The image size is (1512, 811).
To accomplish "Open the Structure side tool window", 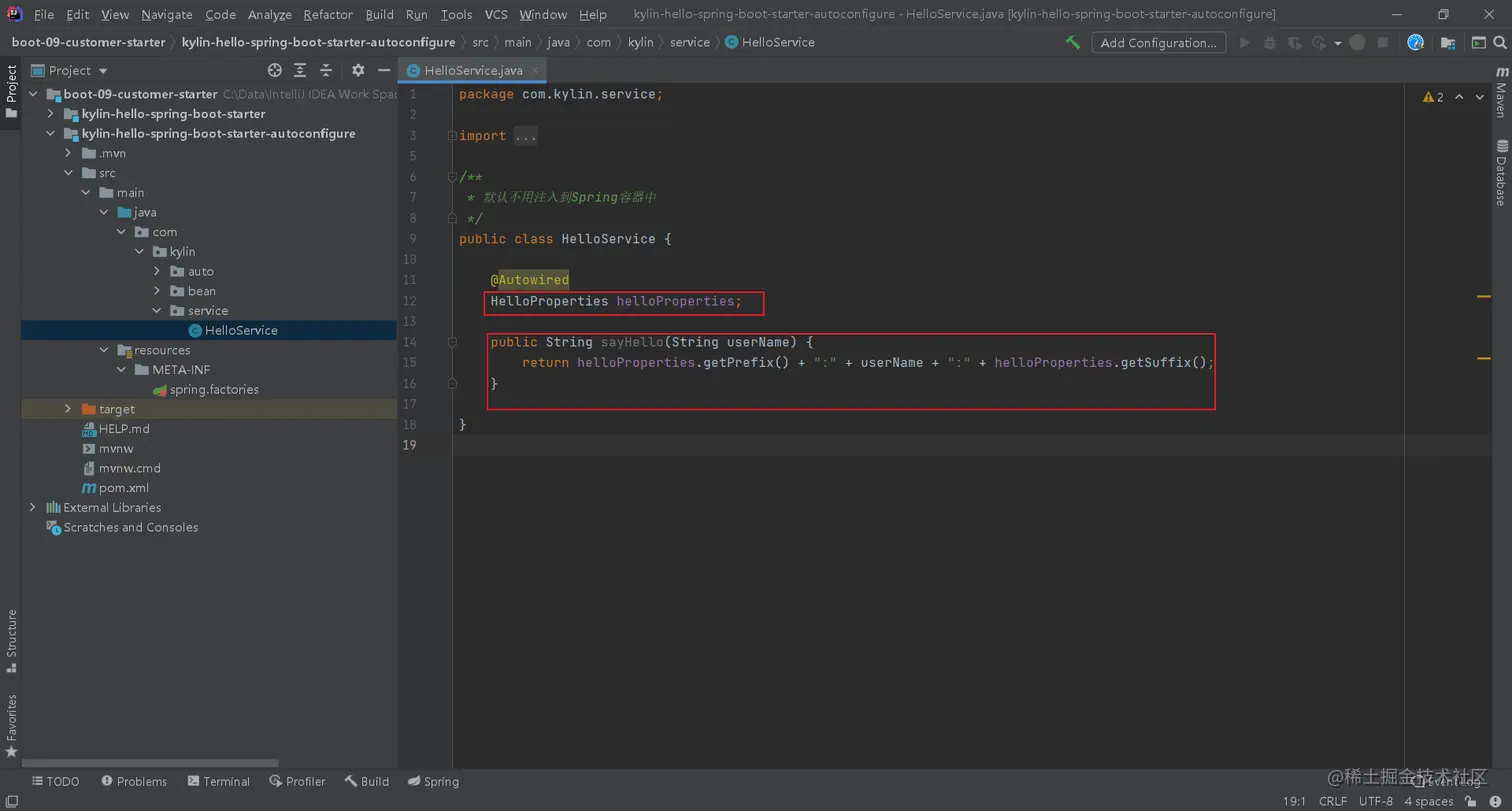I will [x=11, y=640].
